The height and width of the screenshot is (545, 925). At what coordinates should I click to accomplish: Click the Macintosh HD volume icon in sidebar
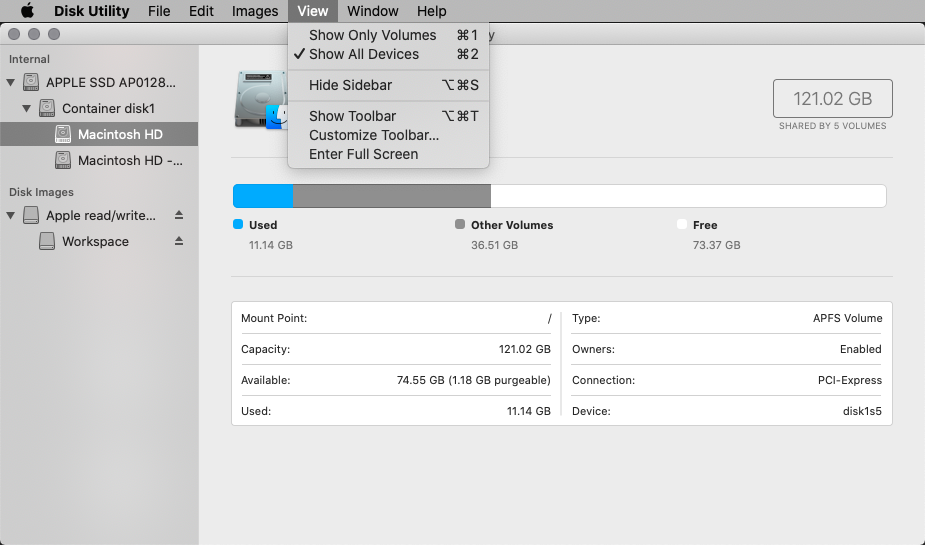click(63, 134)
